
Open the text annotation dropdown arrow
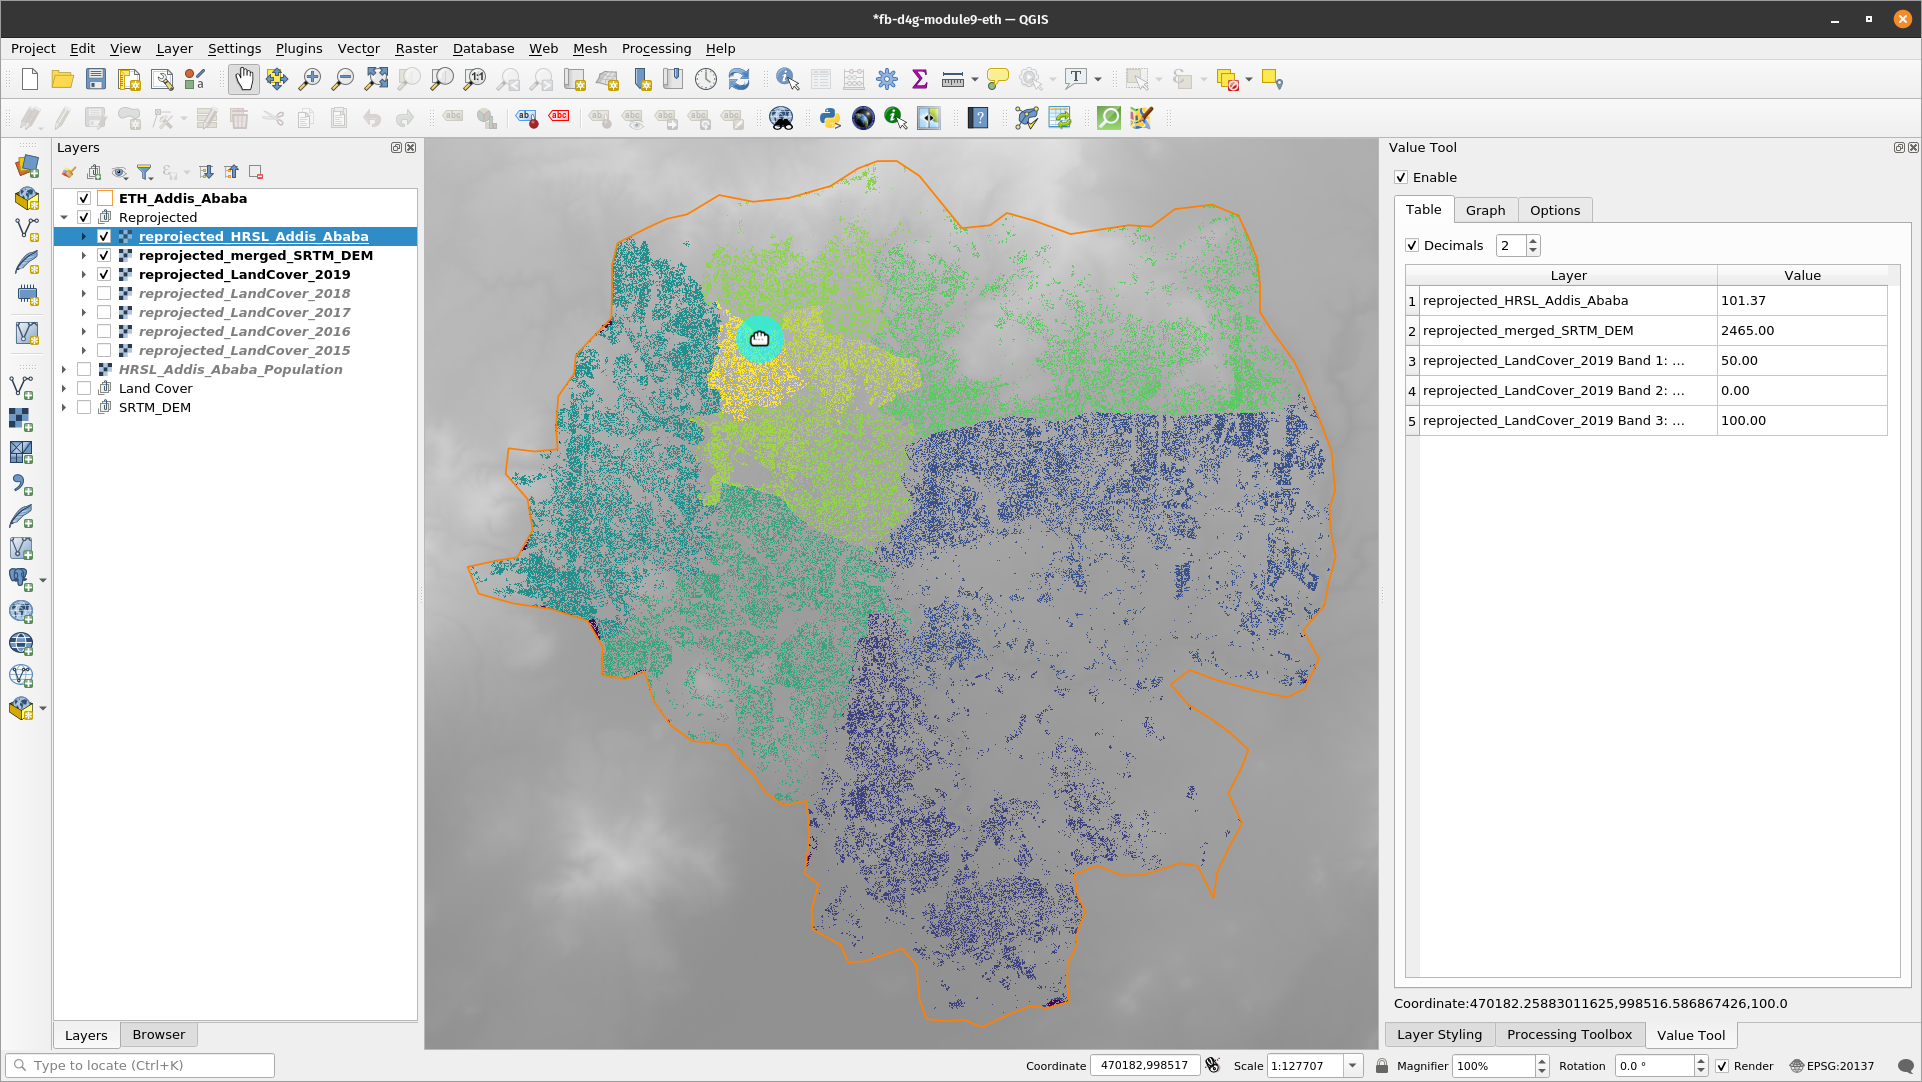click(1098, 80)
